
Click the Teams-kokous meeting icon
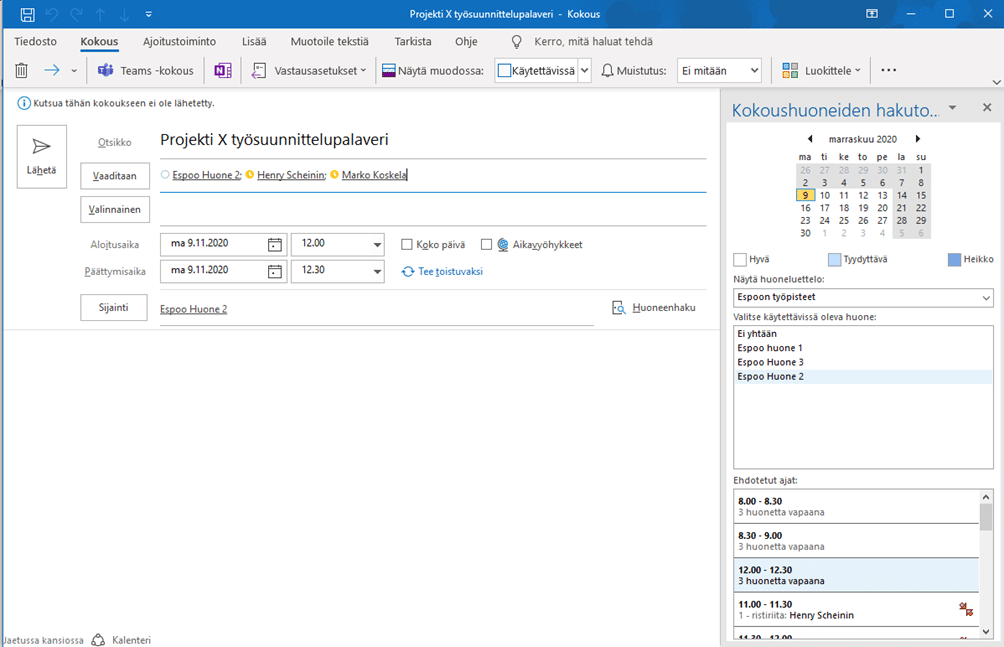[x=106, y=70]
